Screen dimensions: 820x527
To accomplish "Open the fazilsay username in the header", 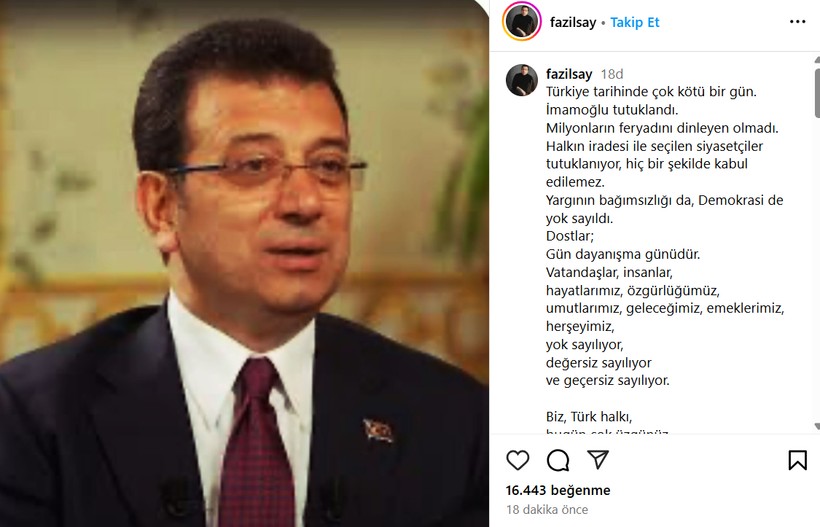I will pos(573,22).
